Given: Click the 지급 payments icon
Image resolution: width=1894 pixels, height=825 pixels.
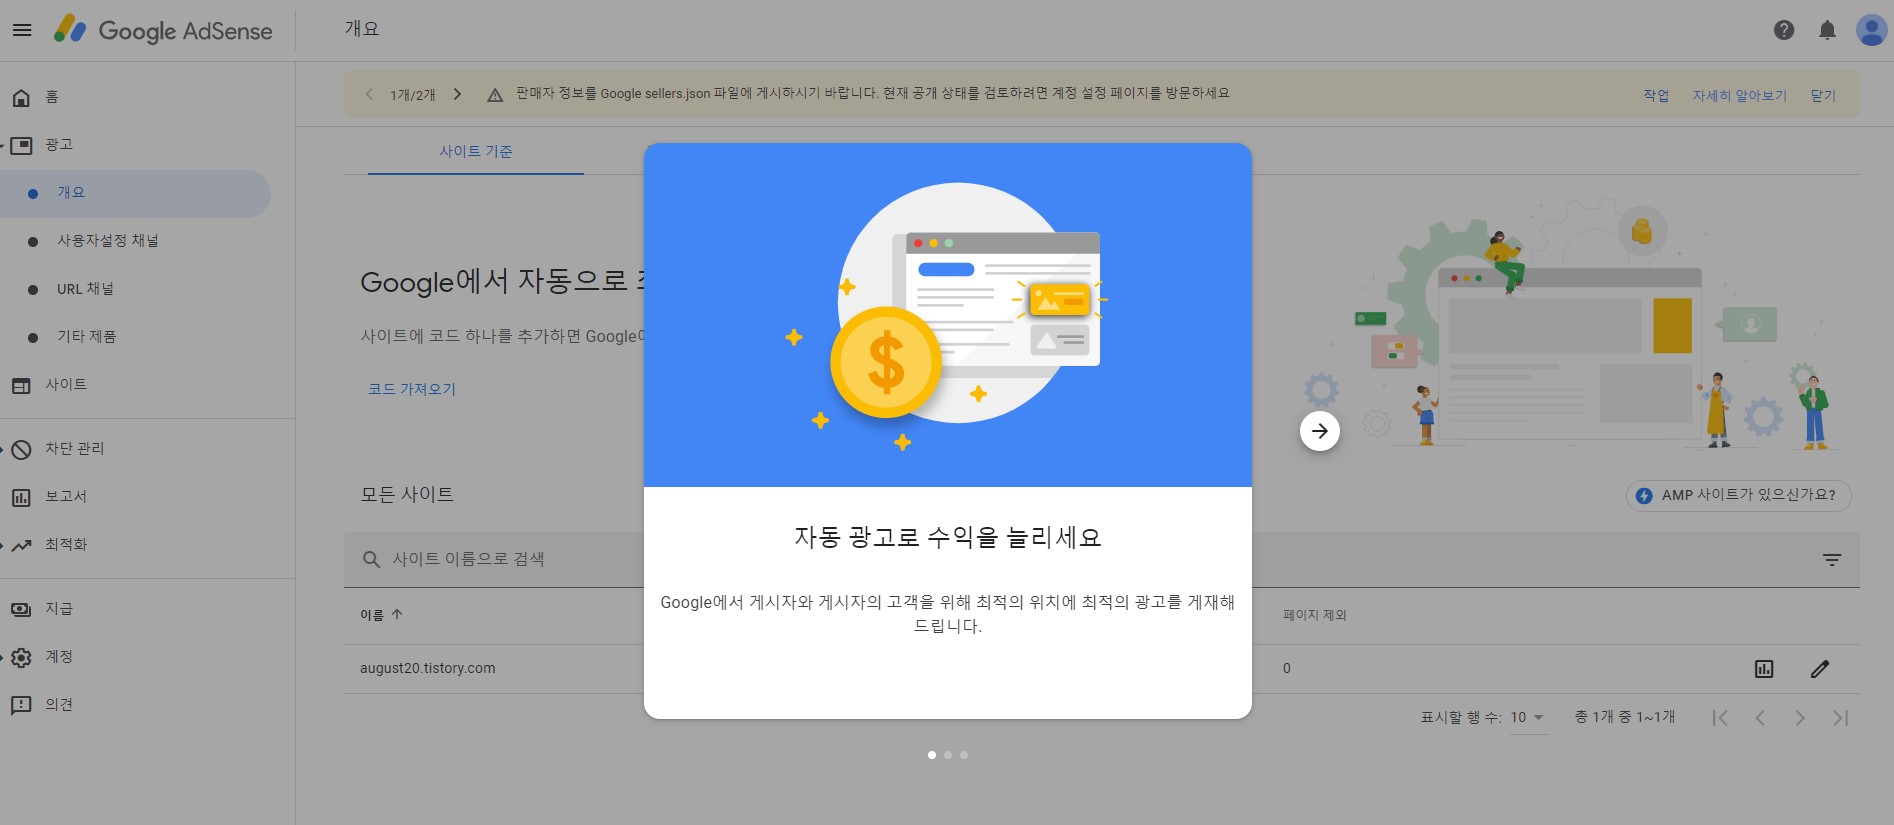Looking at the screenshot, I should (x=21, y=609).
